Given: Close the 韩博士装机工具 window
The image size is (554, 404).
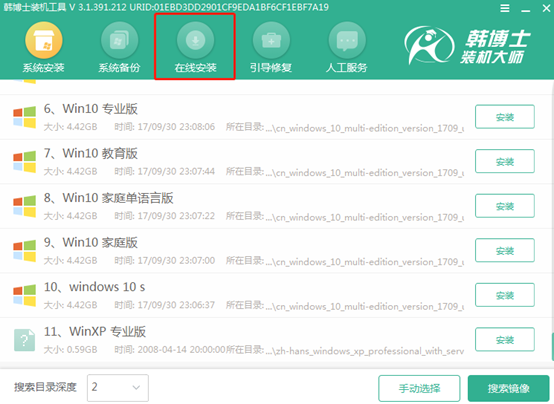Looking at the screenshot, I should tap(546, 8).
